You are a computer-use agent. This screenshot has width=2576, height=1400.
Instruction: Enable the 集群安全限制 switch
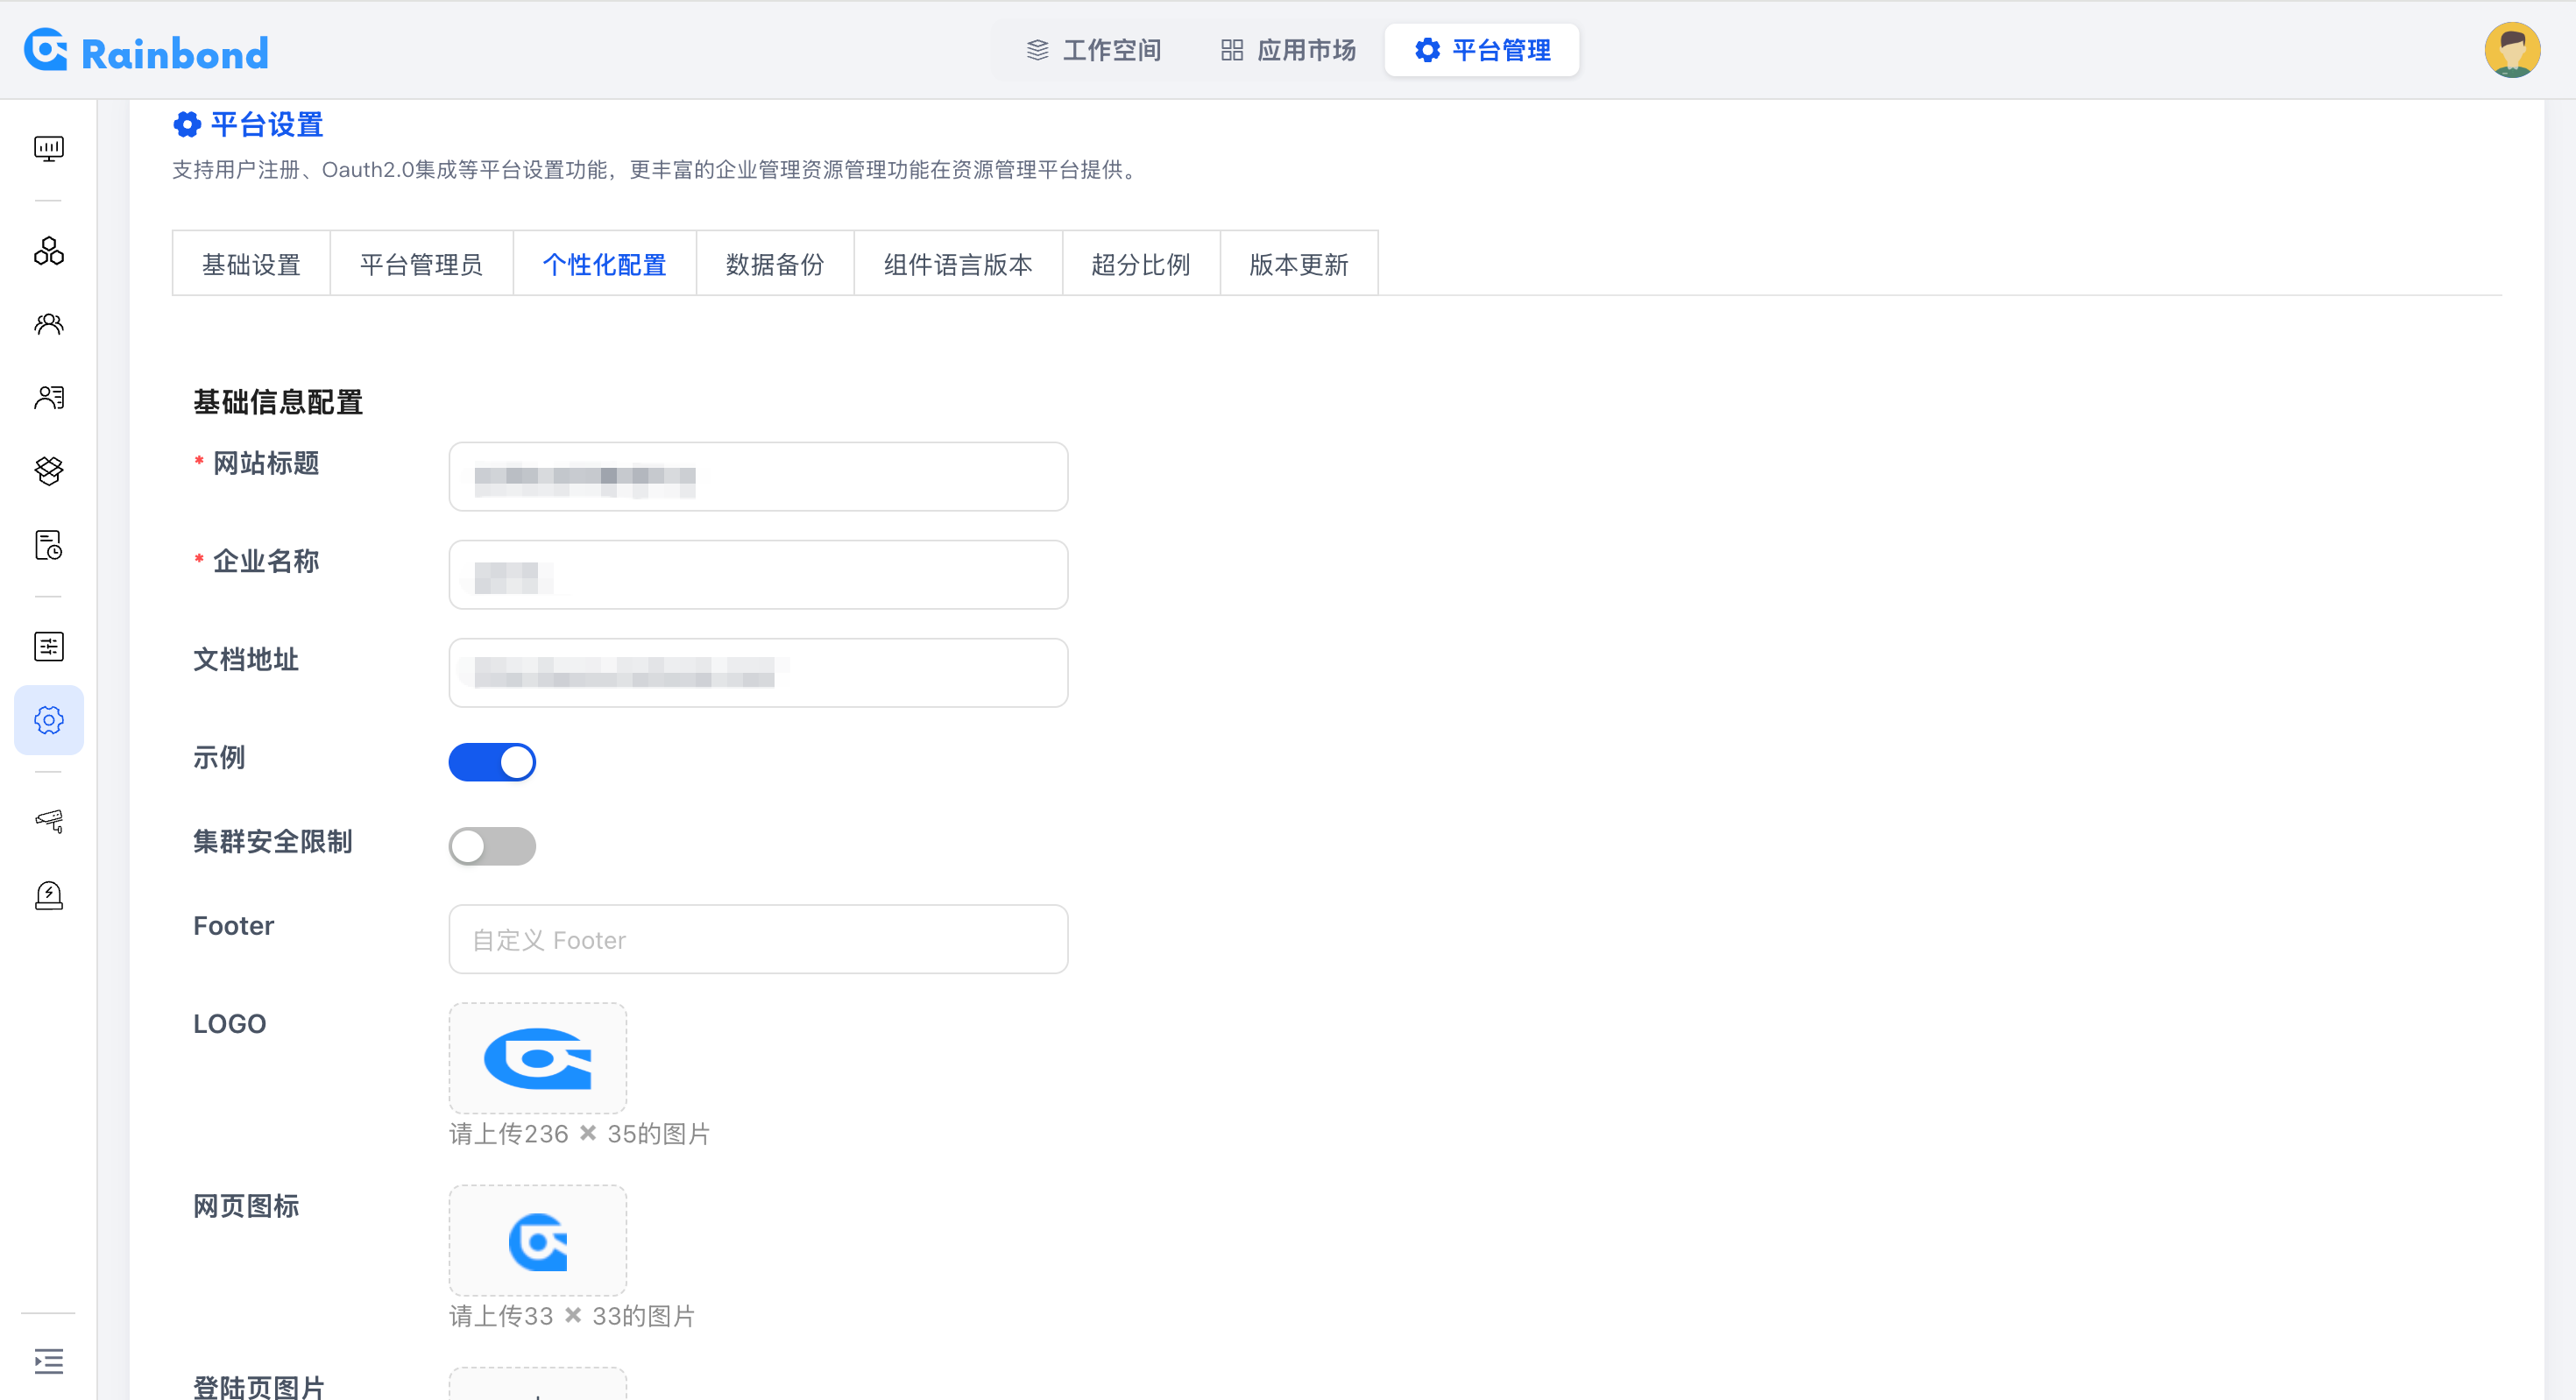point(492,846)
